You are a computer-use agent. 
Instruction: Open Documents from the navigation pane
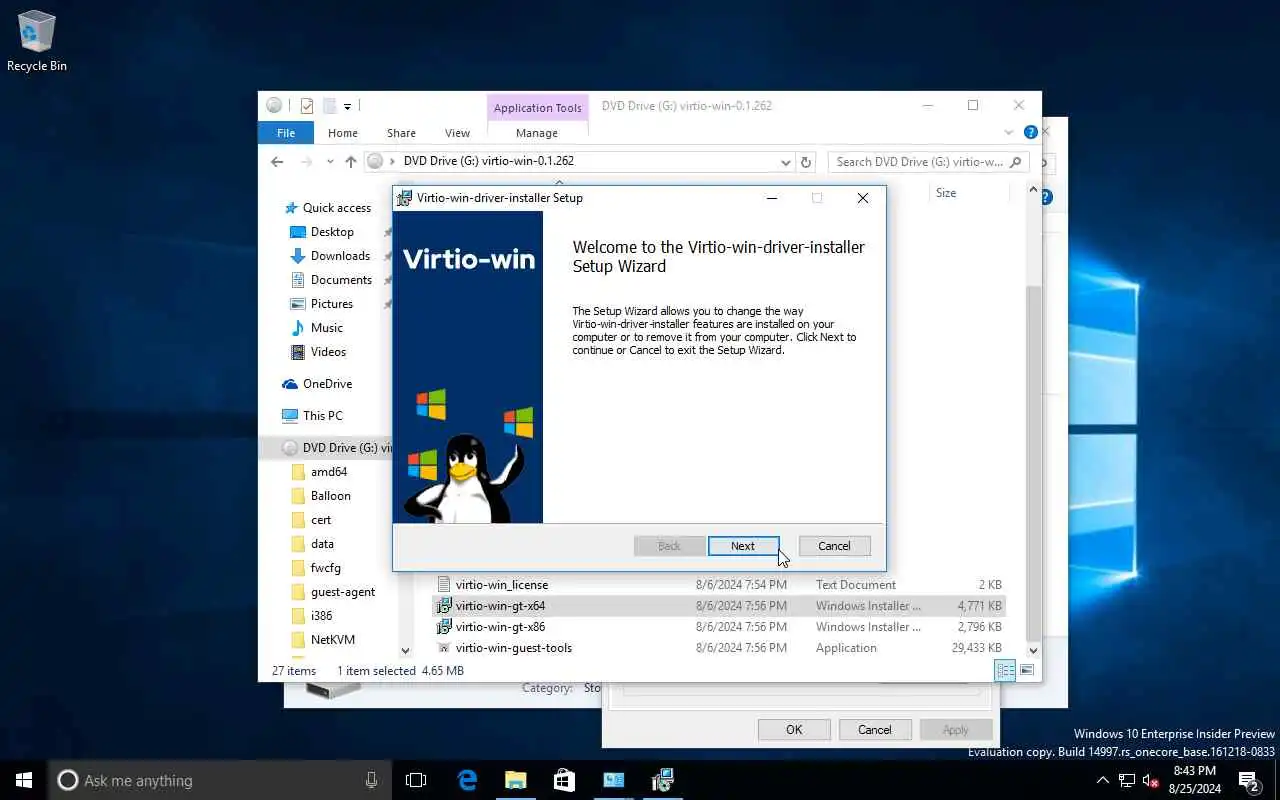[341, 280]
